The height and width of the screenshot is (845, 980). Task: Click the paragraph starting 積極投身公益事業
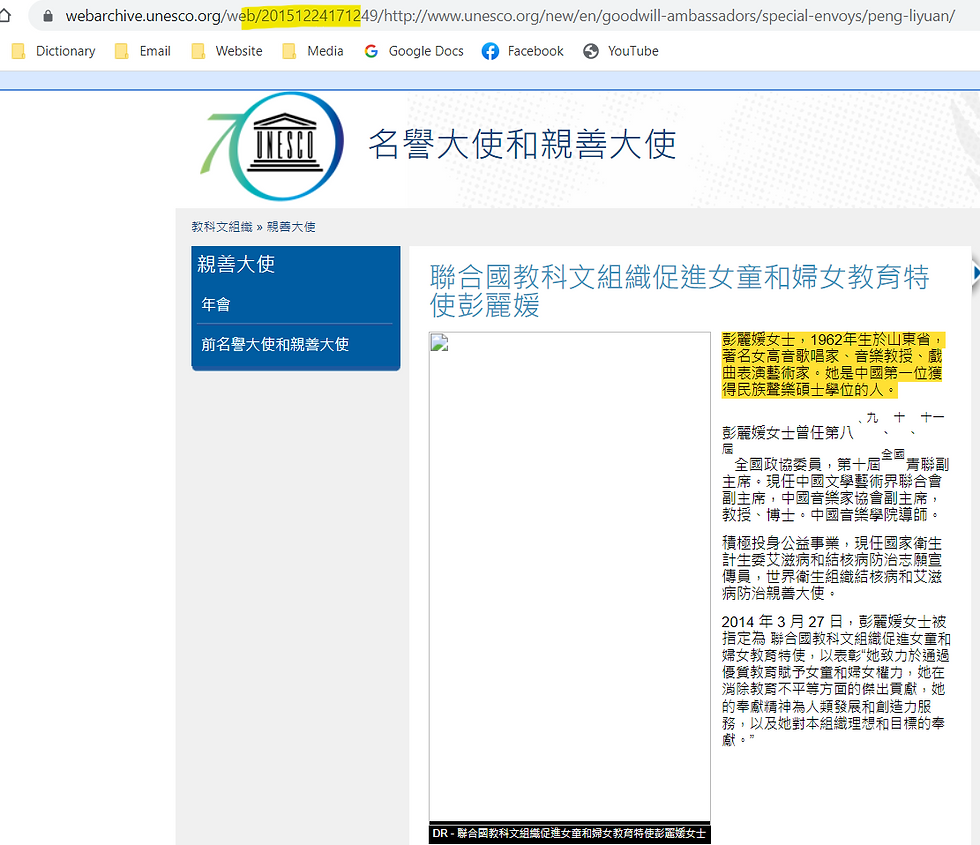coord(832,568)
